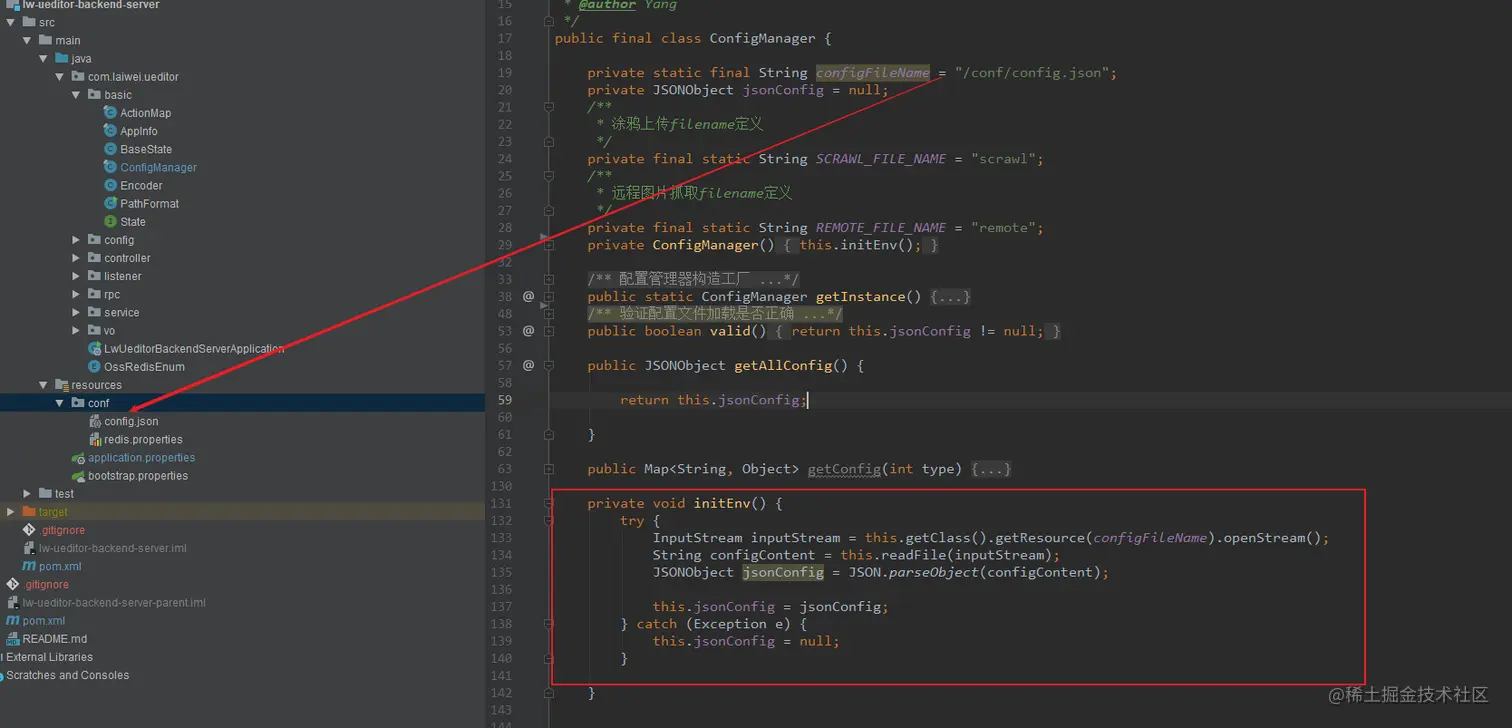Fold the initEnv method at line 131
The height and width of the screenshot is (728, 1512).
coord(548,504)
